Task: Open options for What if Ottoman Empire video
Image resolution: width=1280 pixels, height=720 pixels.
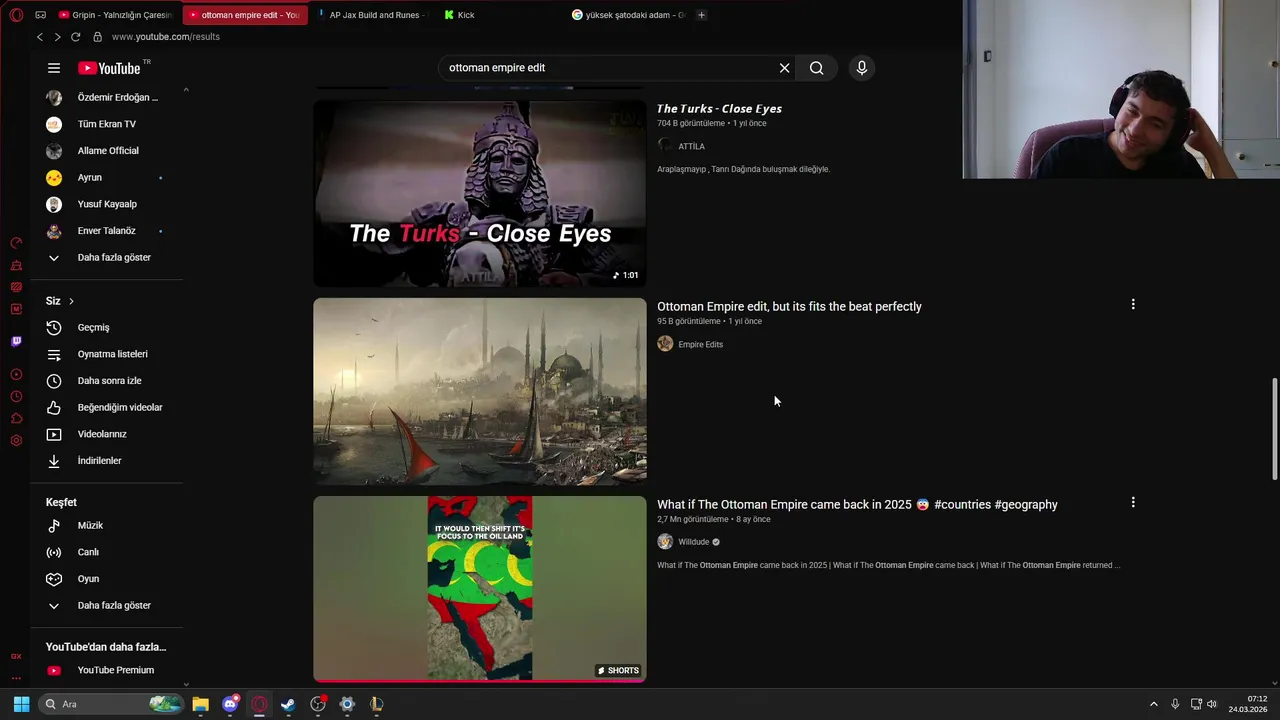Action: [1133, 502]
